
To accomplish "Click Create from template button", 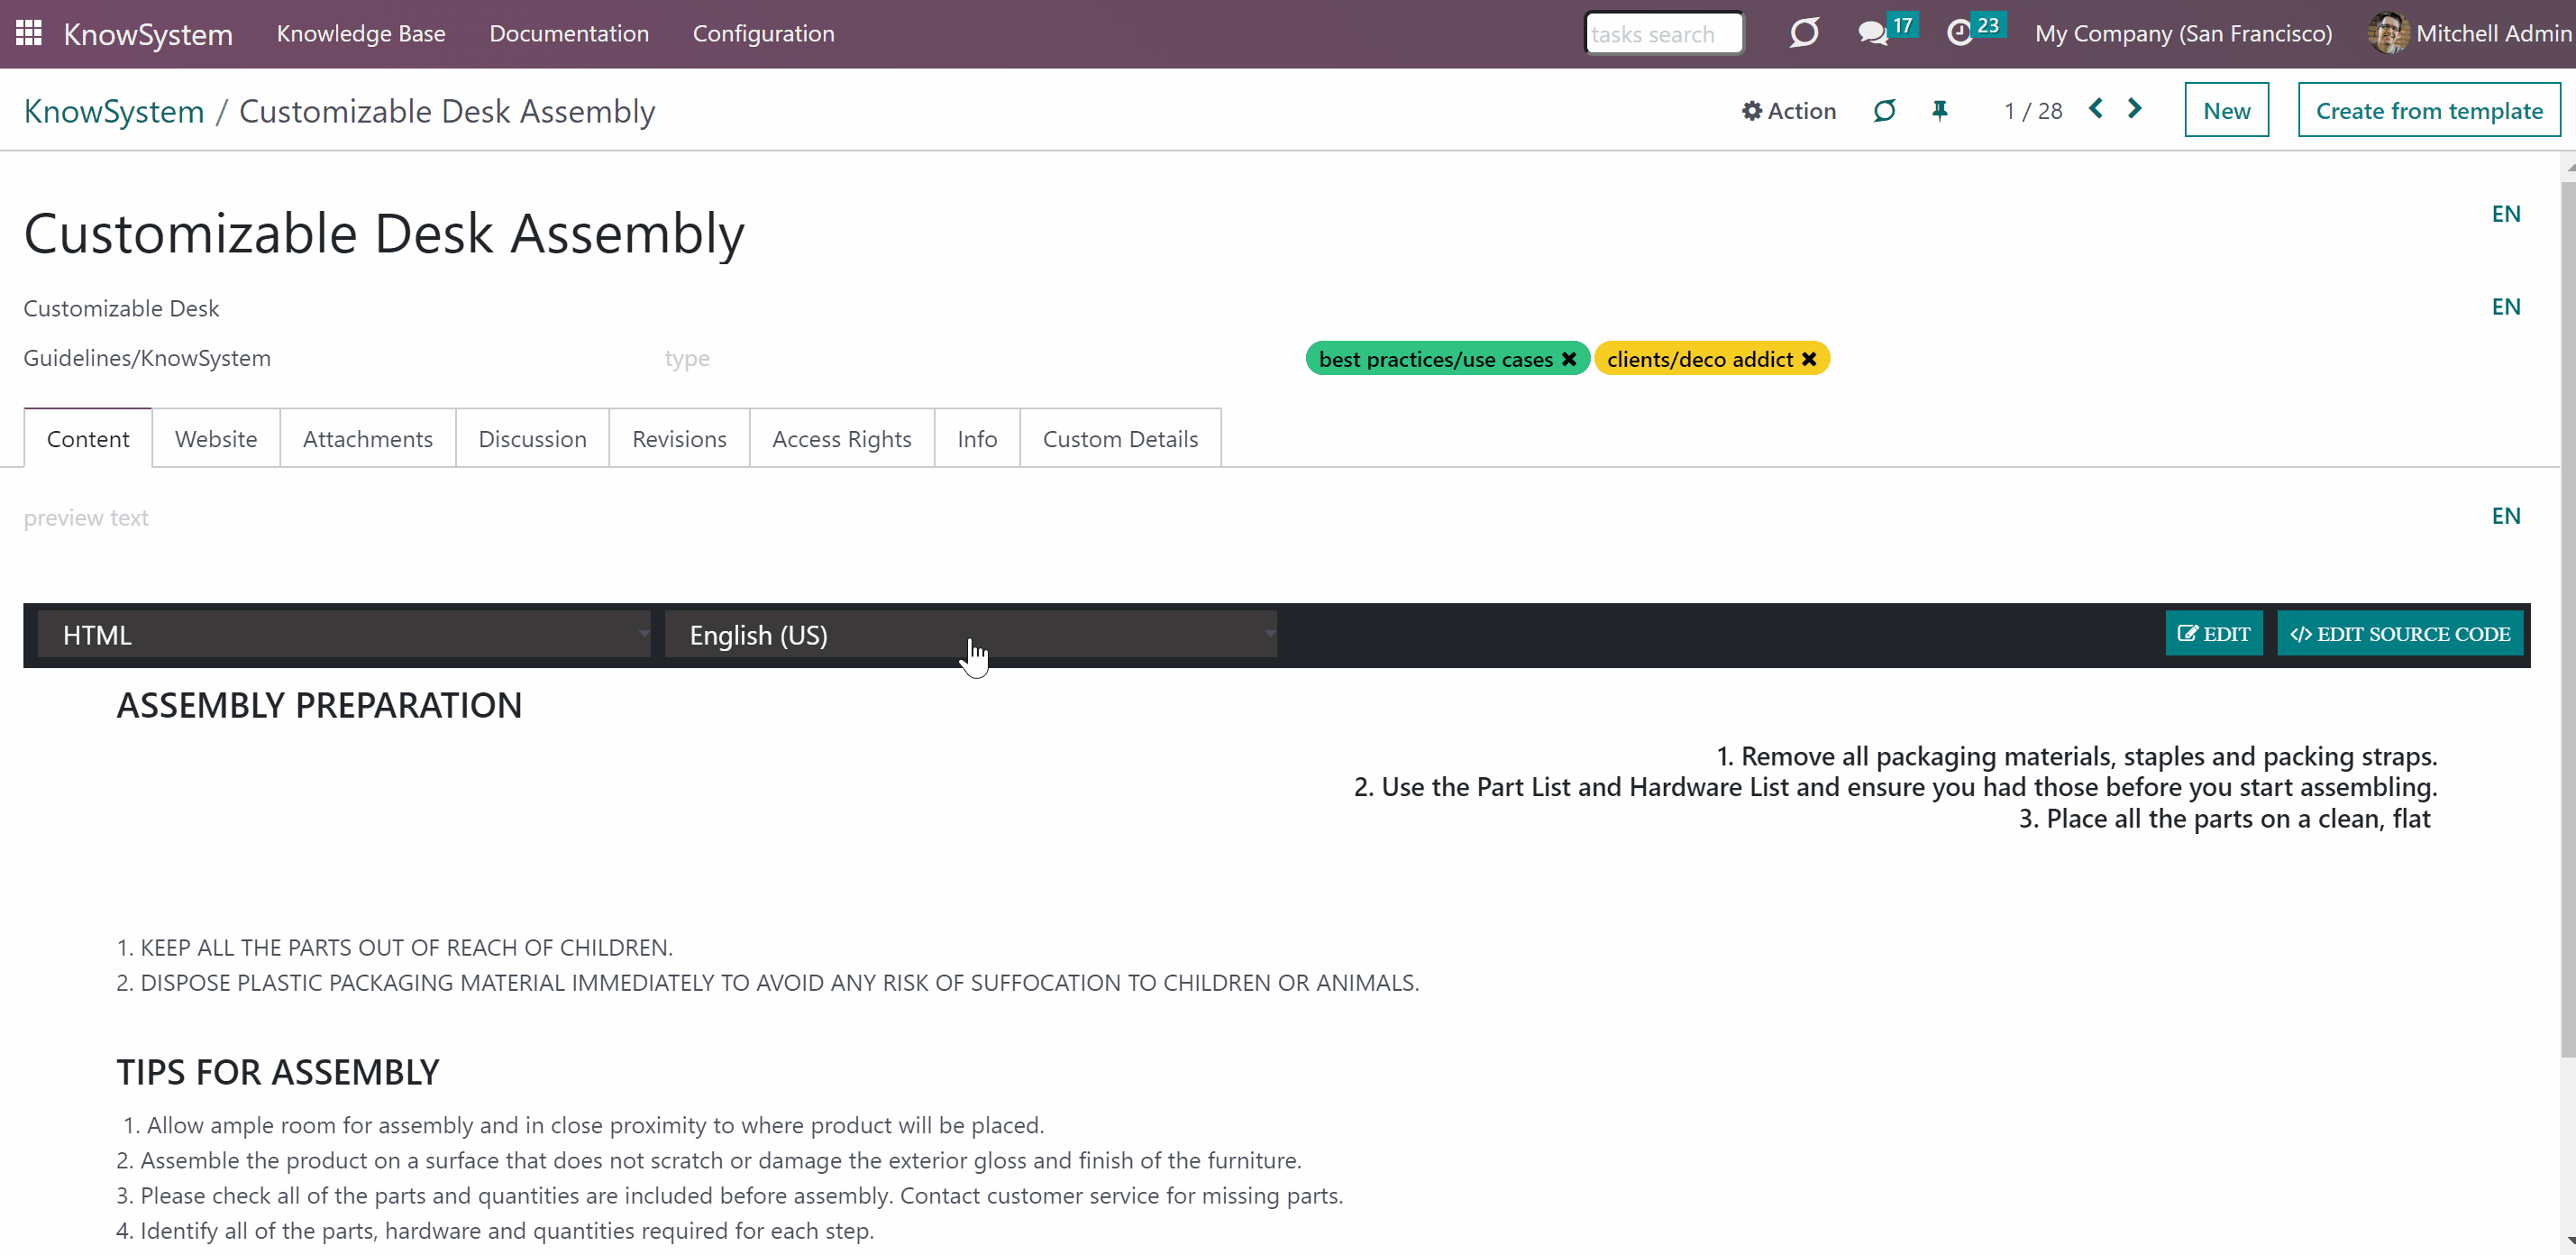I will [x=2428, y=110].
